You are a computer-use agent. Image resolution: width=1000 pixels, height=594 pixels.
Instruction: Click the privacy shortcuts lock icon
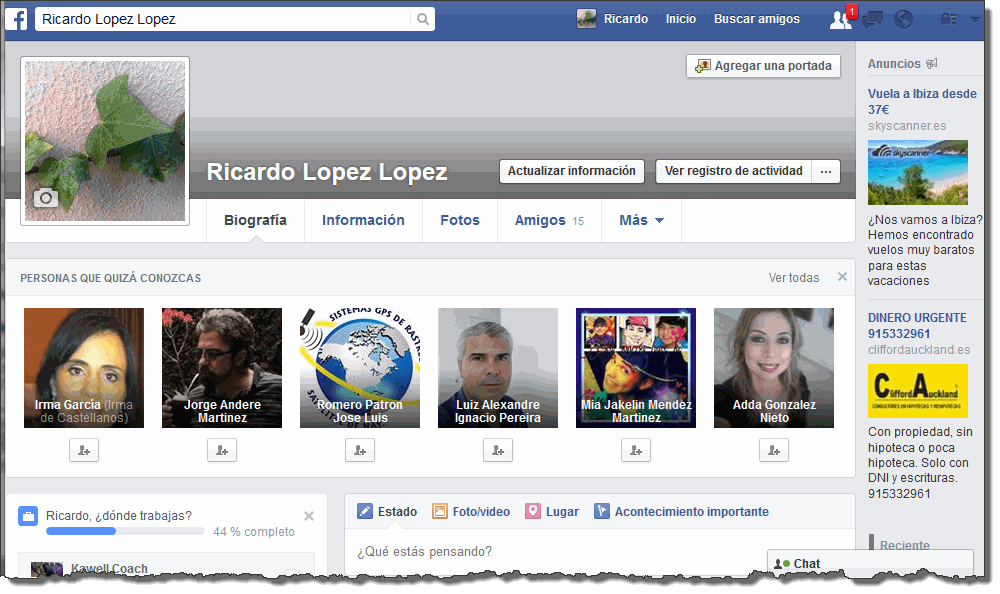[x=948, y=19]
